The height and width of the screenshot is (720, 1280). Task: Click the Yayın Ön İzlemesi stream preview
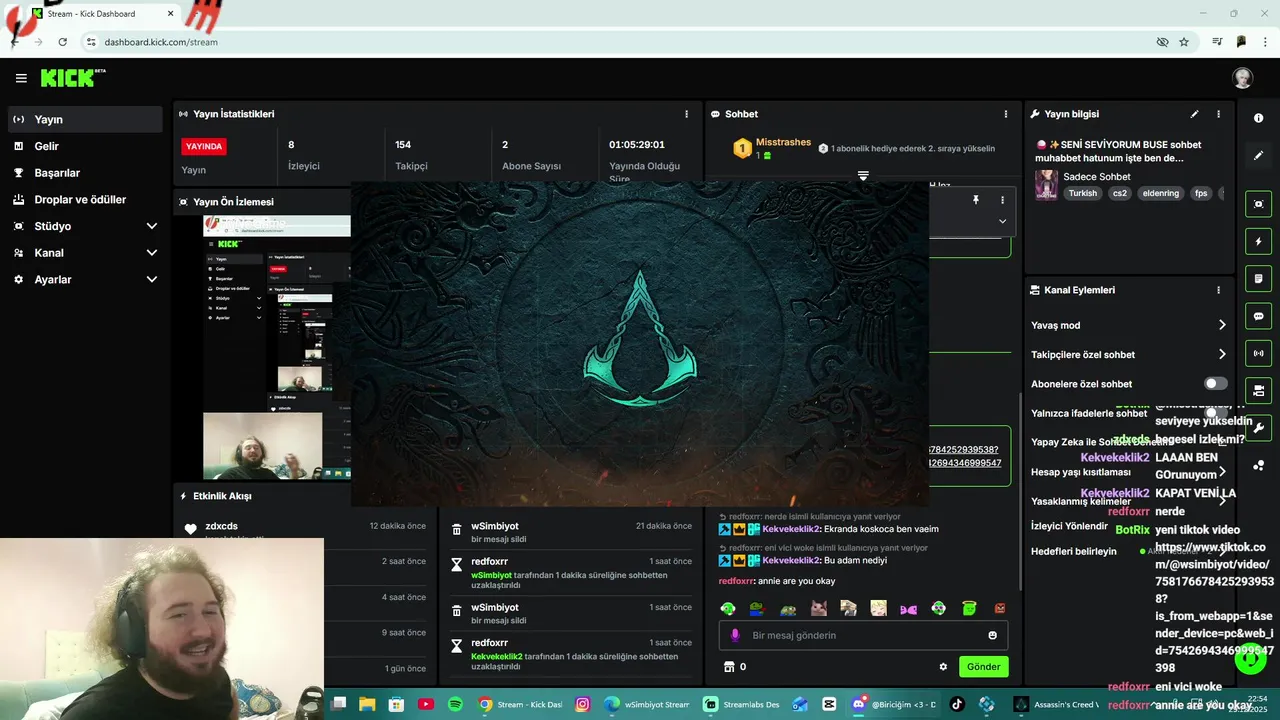coord(277,348)
